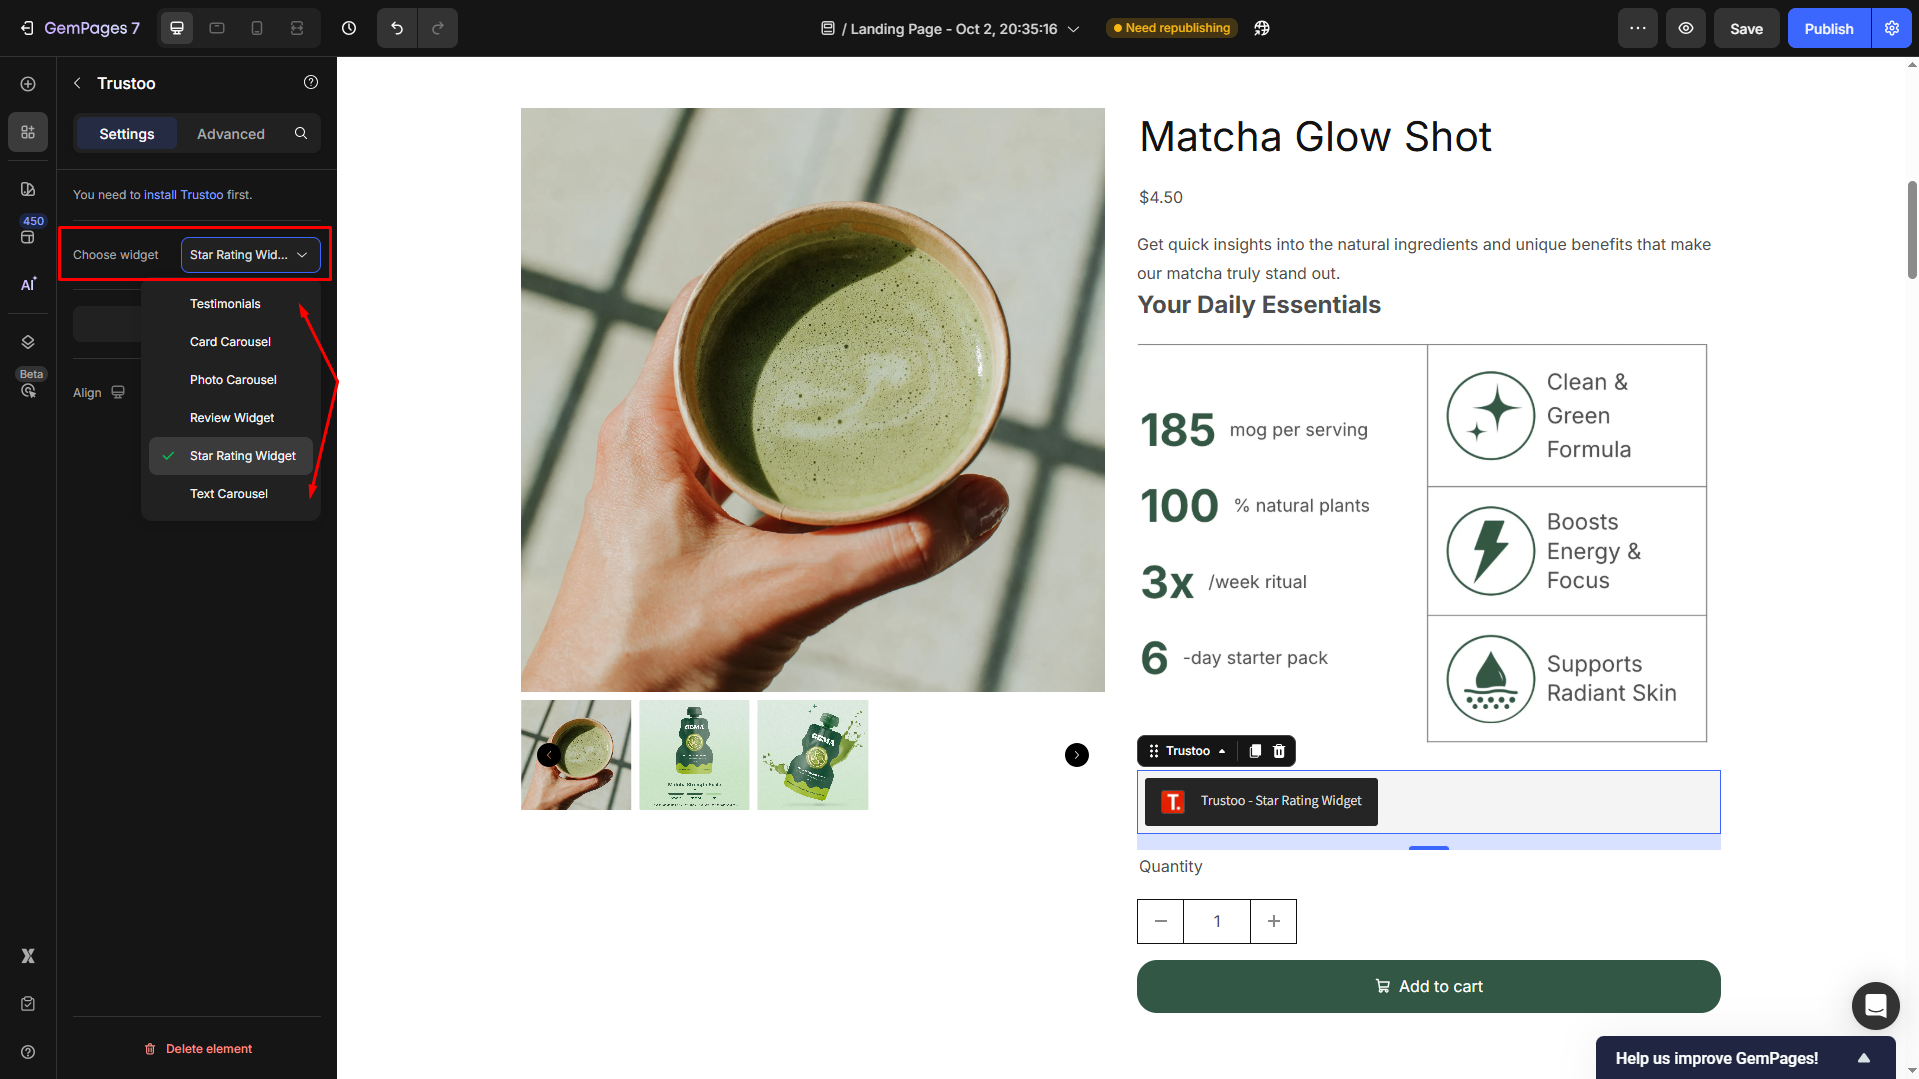Open the add element plus icon
1919x1079 pixels.
28,84
